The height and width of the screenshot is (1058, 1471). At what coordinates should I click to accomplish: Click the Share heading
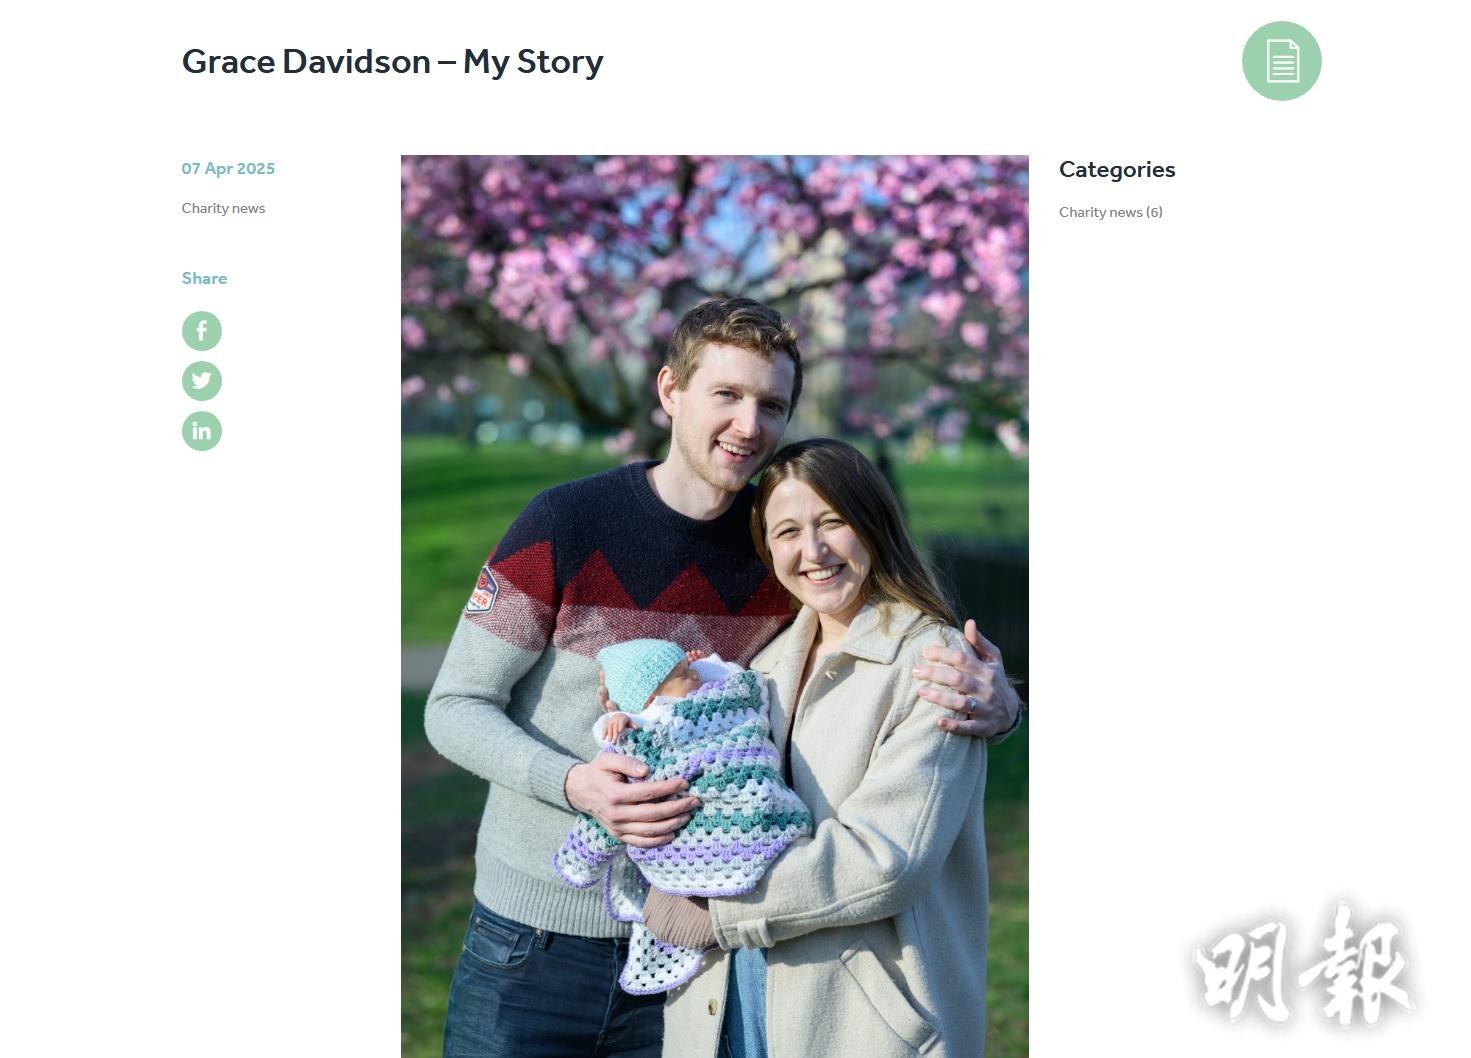tap(204, 278)
